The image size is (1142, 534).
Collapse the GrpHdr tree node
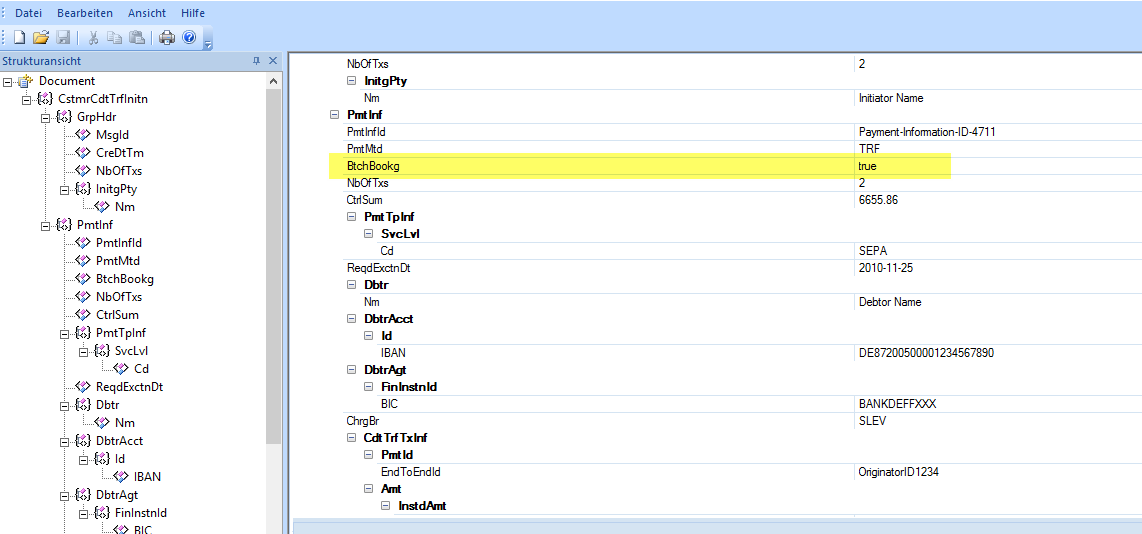(x=45, y=117)
